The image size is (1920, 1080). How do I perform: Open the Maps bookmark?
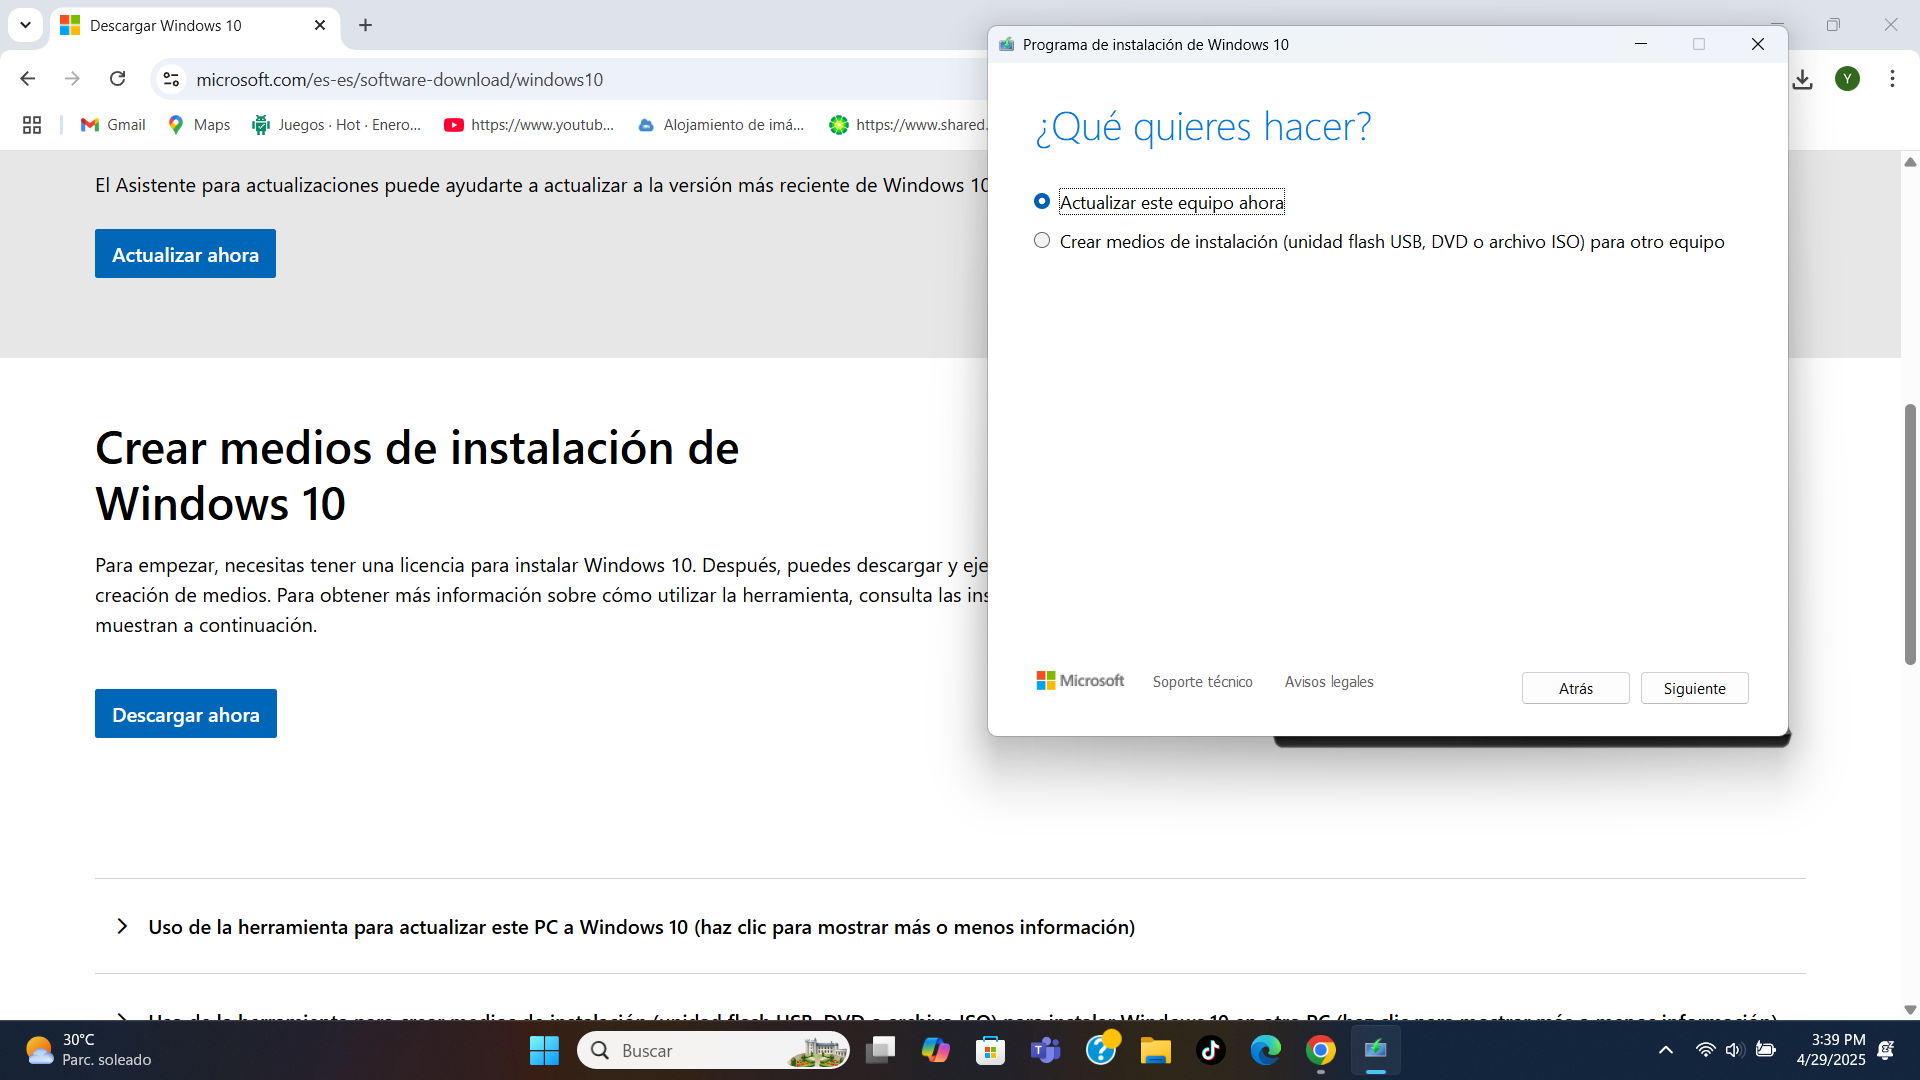(199, 125)
